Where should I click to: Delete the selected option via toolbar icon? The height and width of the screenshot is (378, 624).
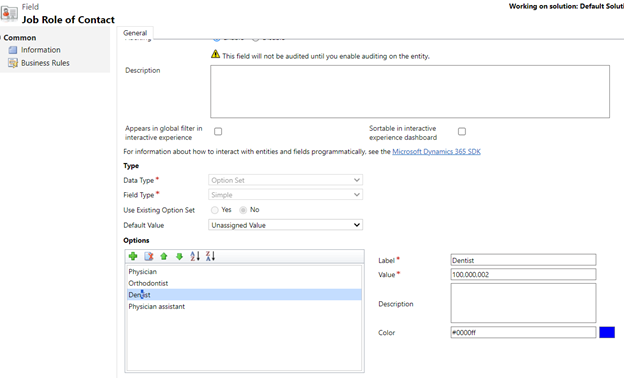click(149, 256)
